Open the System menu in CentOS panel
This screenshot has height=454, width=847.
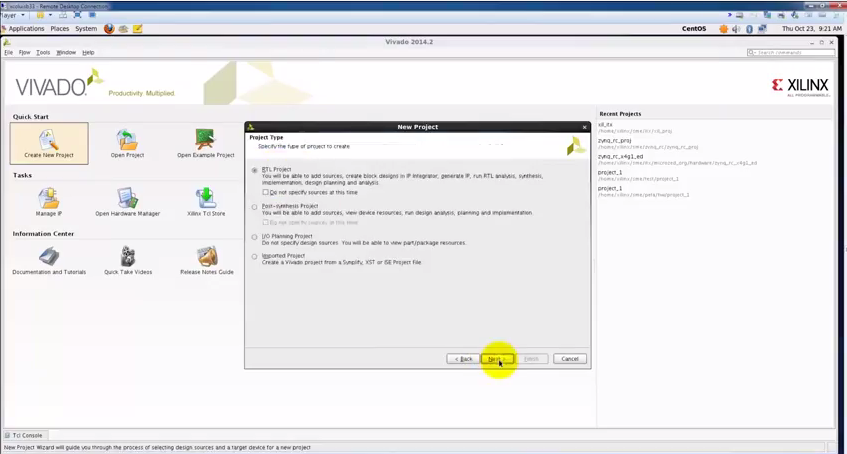pyautogui.click(x=86, y=29)
